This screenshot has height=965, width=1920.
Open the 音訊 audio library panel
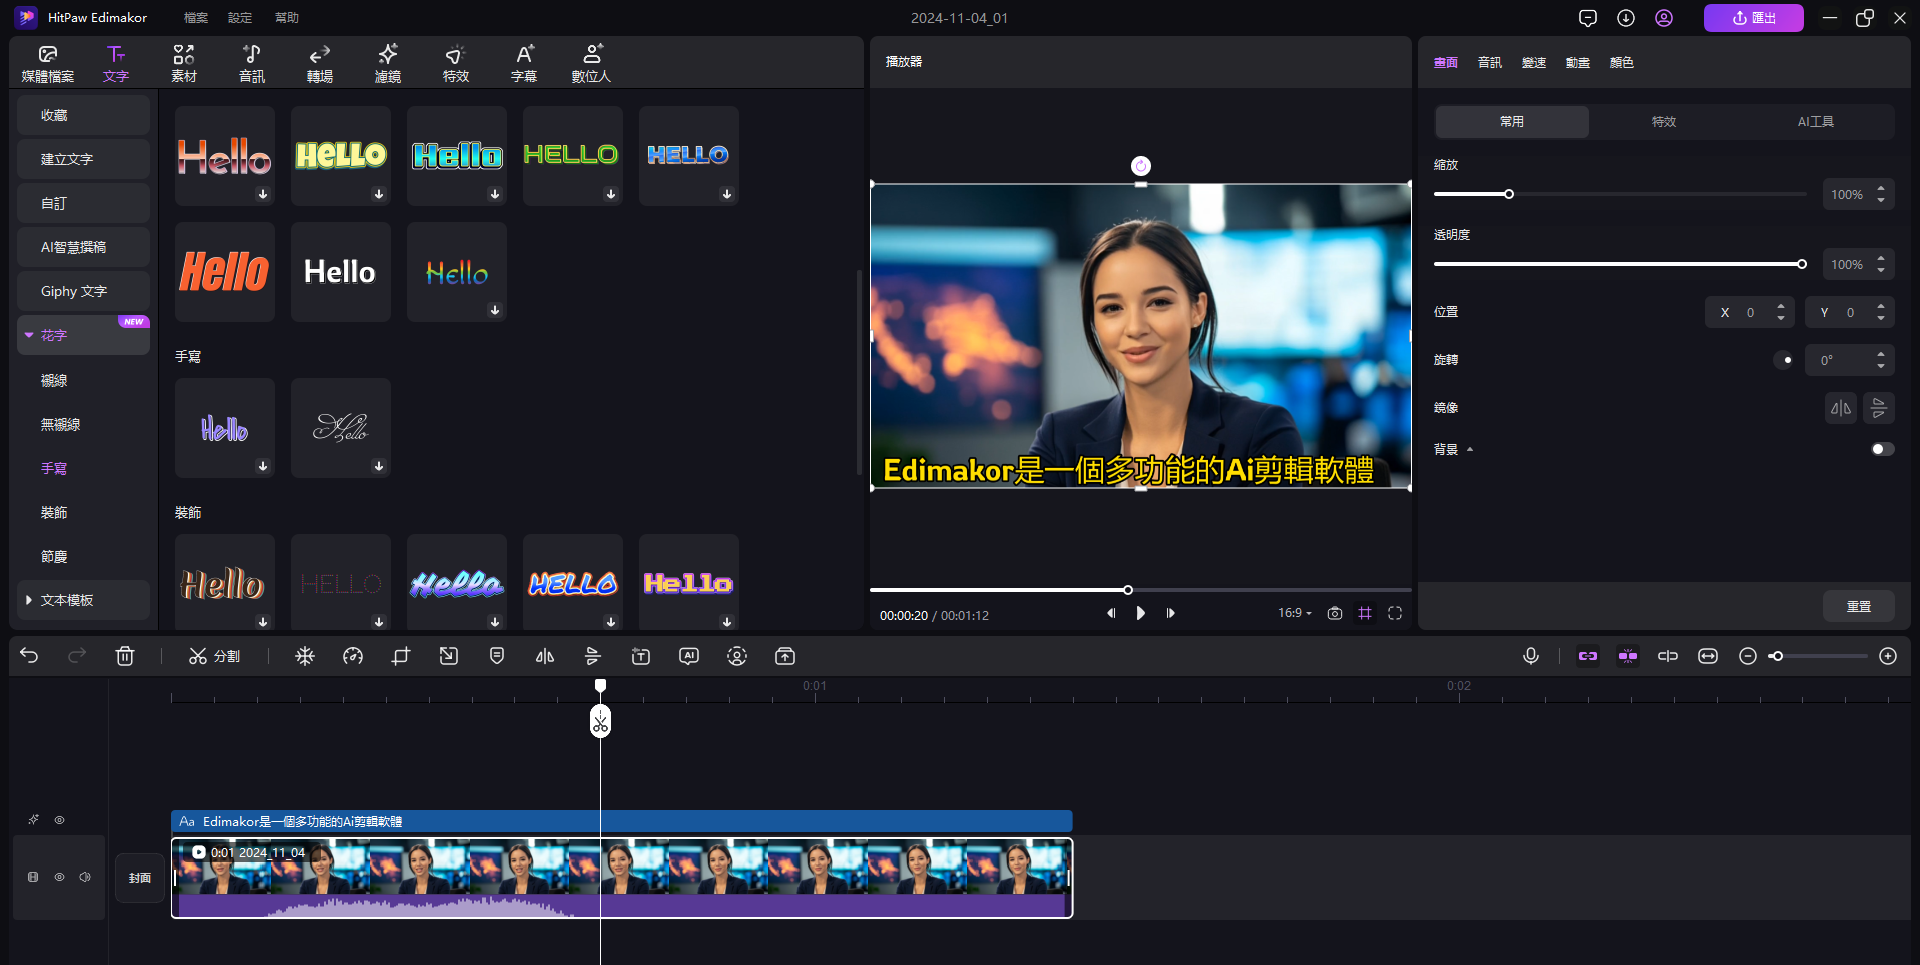tap(252, 63)
